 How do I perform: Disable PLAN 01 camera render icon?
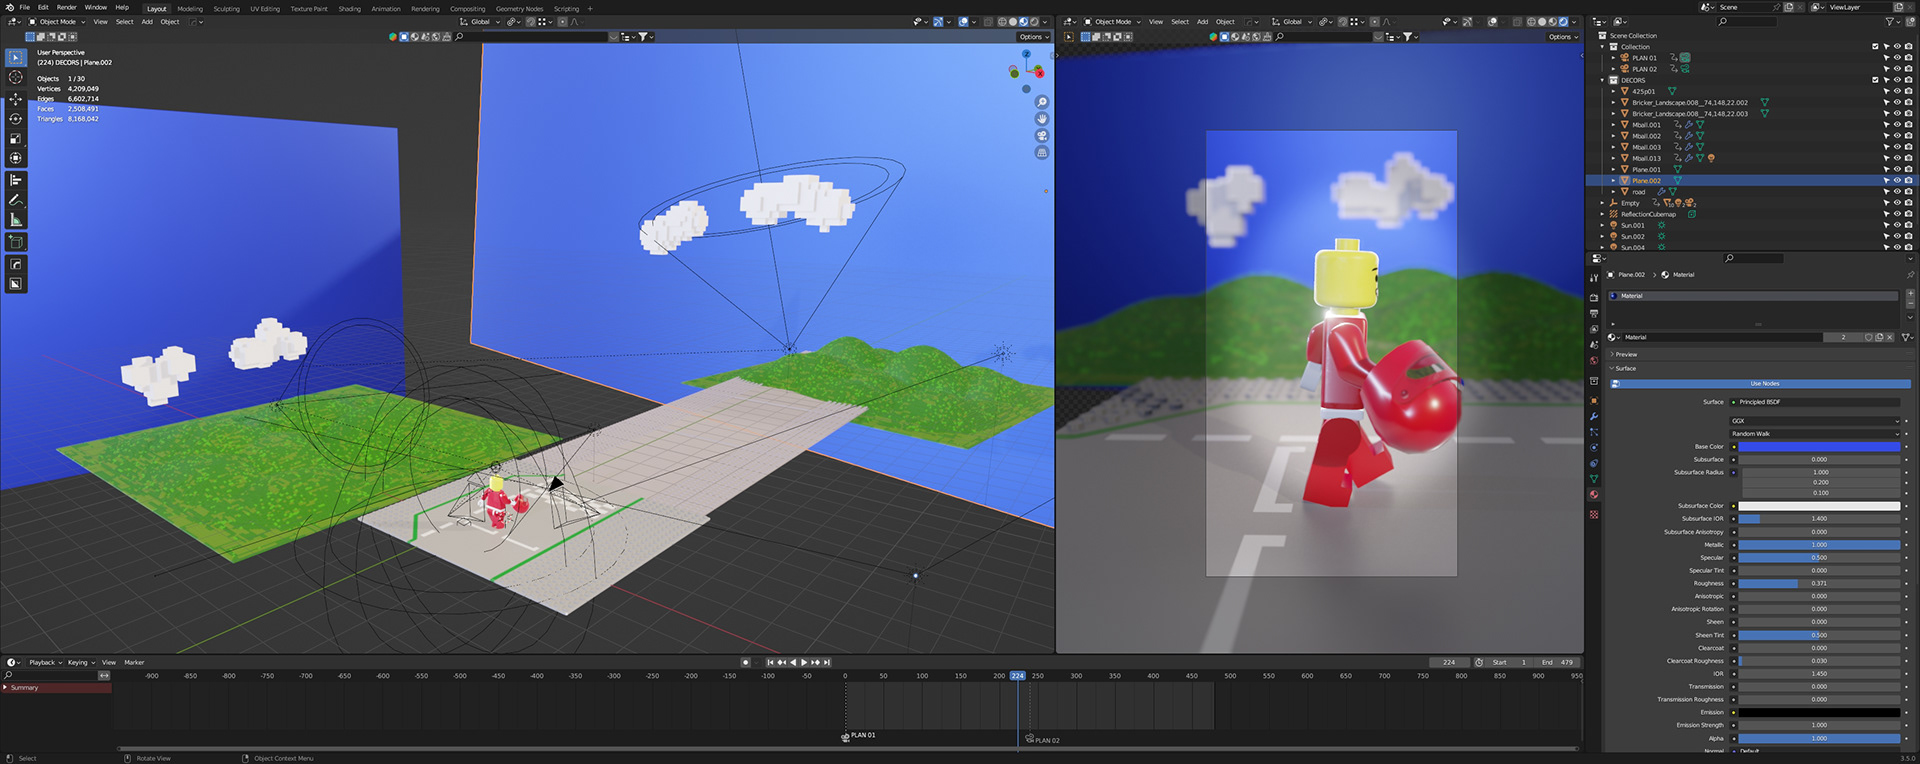click(x=1908, y=58)
